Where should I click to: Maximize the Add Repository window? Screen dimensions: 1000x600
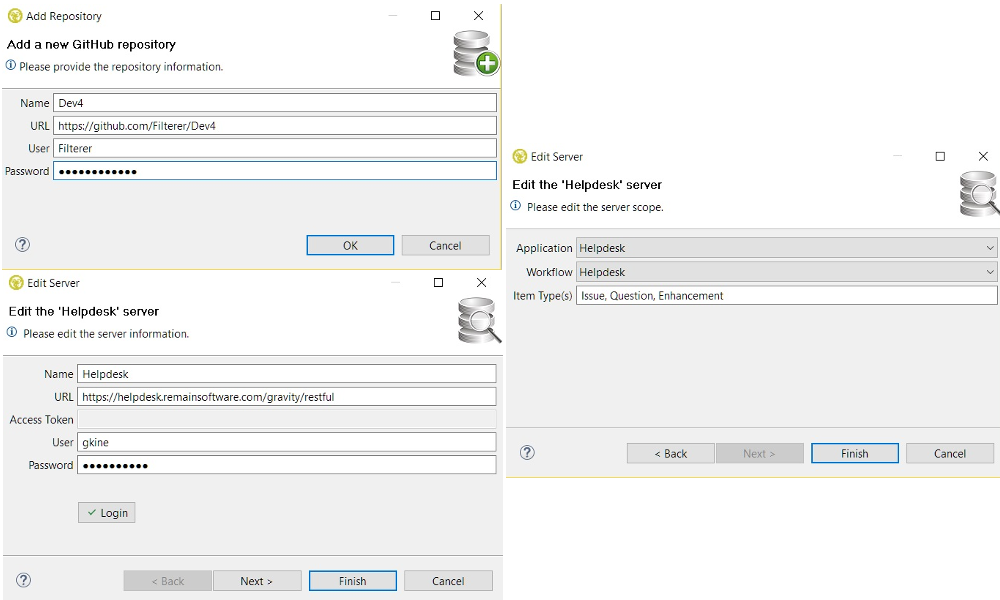tap(436, 15)
